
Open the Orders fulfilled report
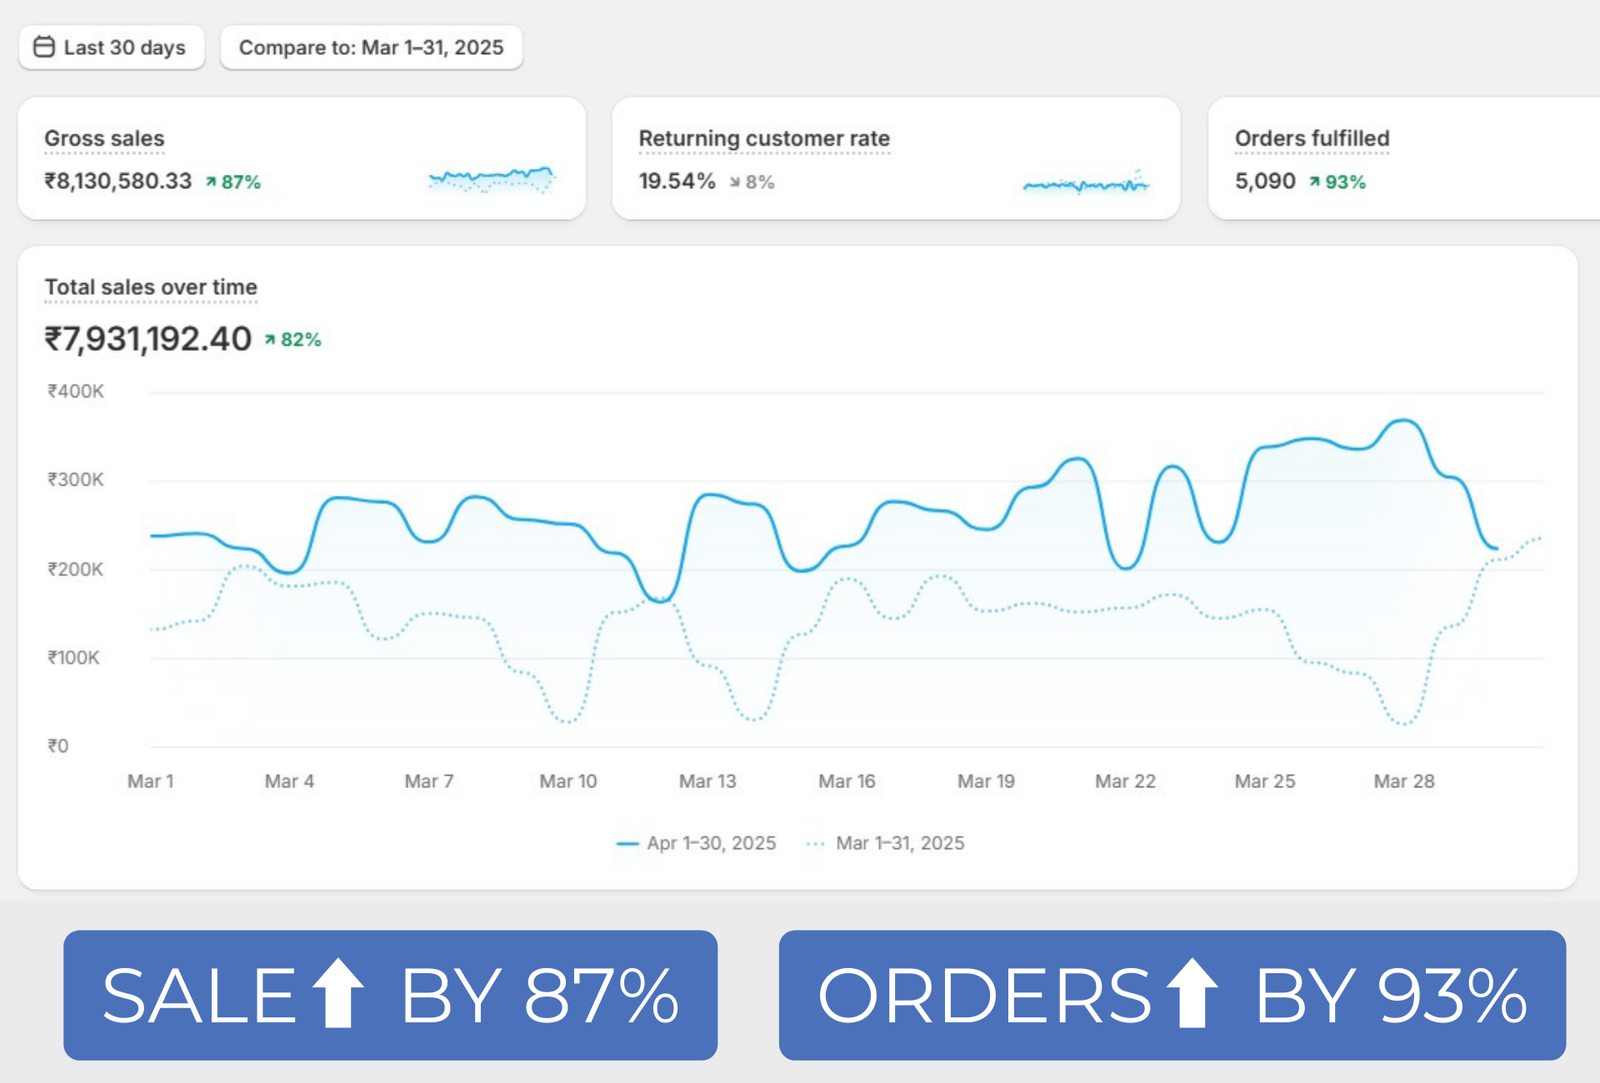[1312, 138]
